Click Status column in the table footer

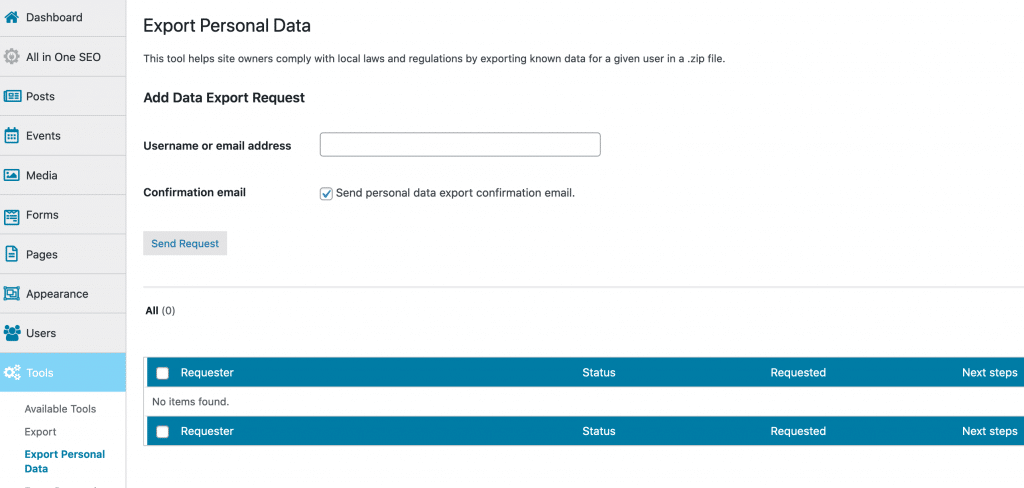(x=599, y=431)
